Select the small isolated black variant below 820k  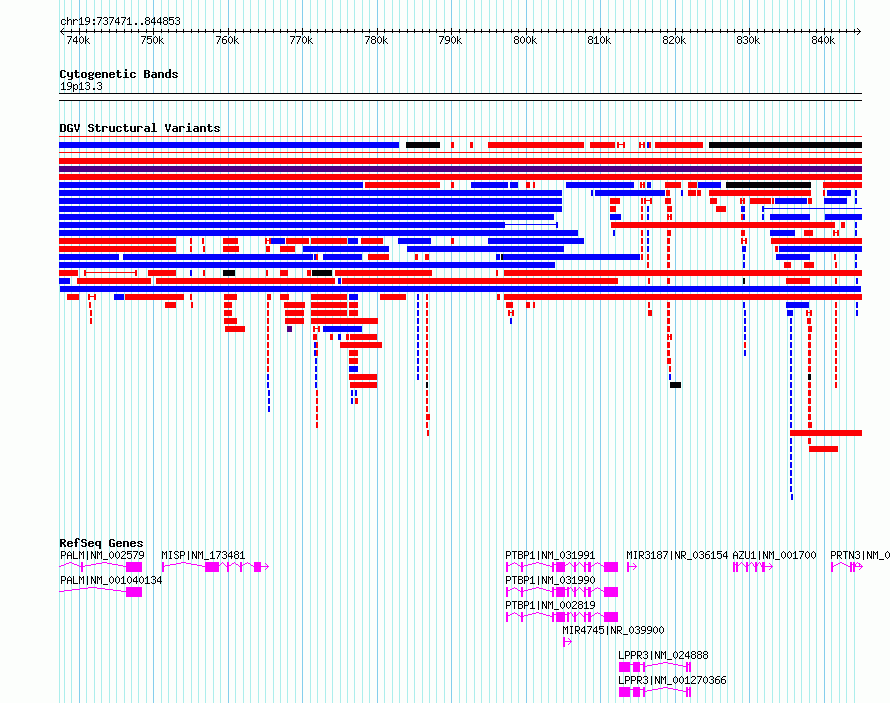[x=675, y=385]
